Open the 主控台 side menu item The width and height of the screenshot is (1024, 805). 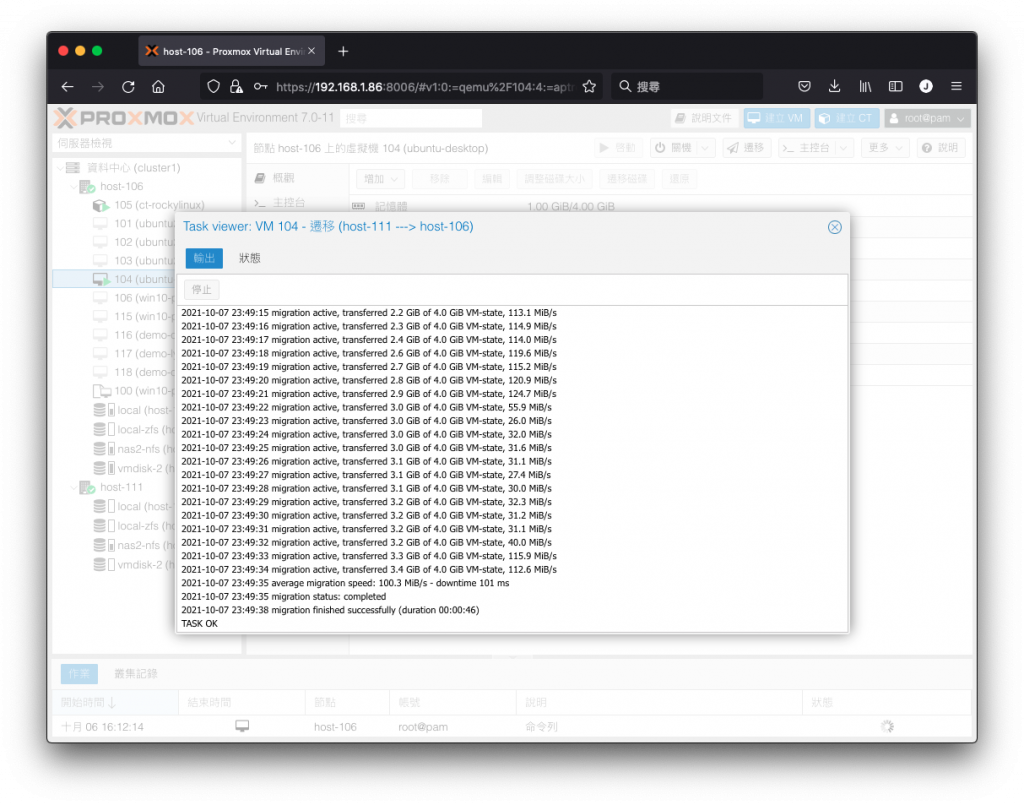(x=289, y=203)
